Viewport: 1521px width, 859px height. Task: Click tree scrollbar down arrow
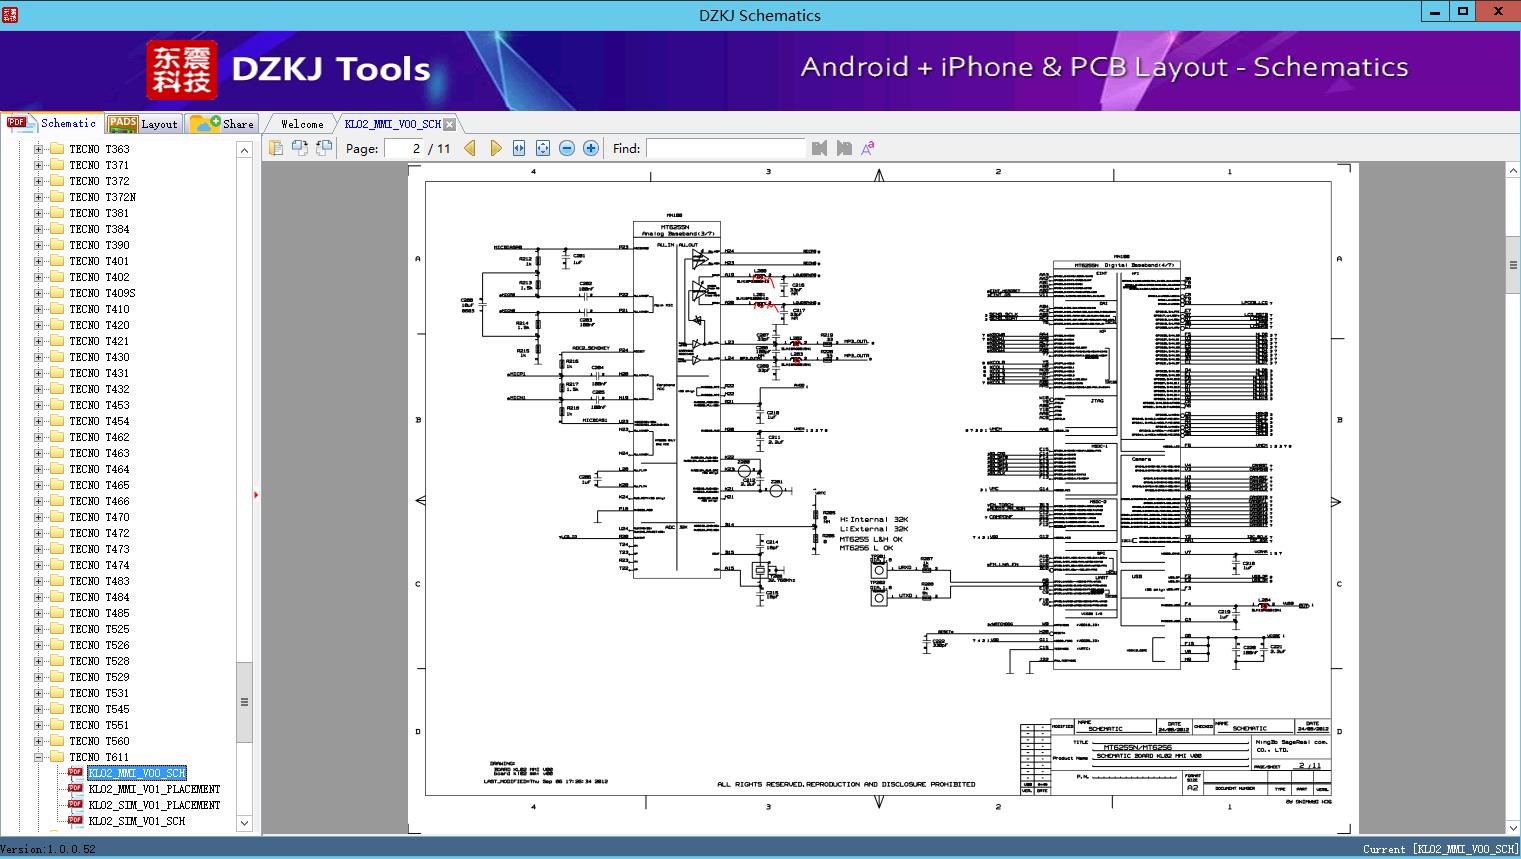244,823
